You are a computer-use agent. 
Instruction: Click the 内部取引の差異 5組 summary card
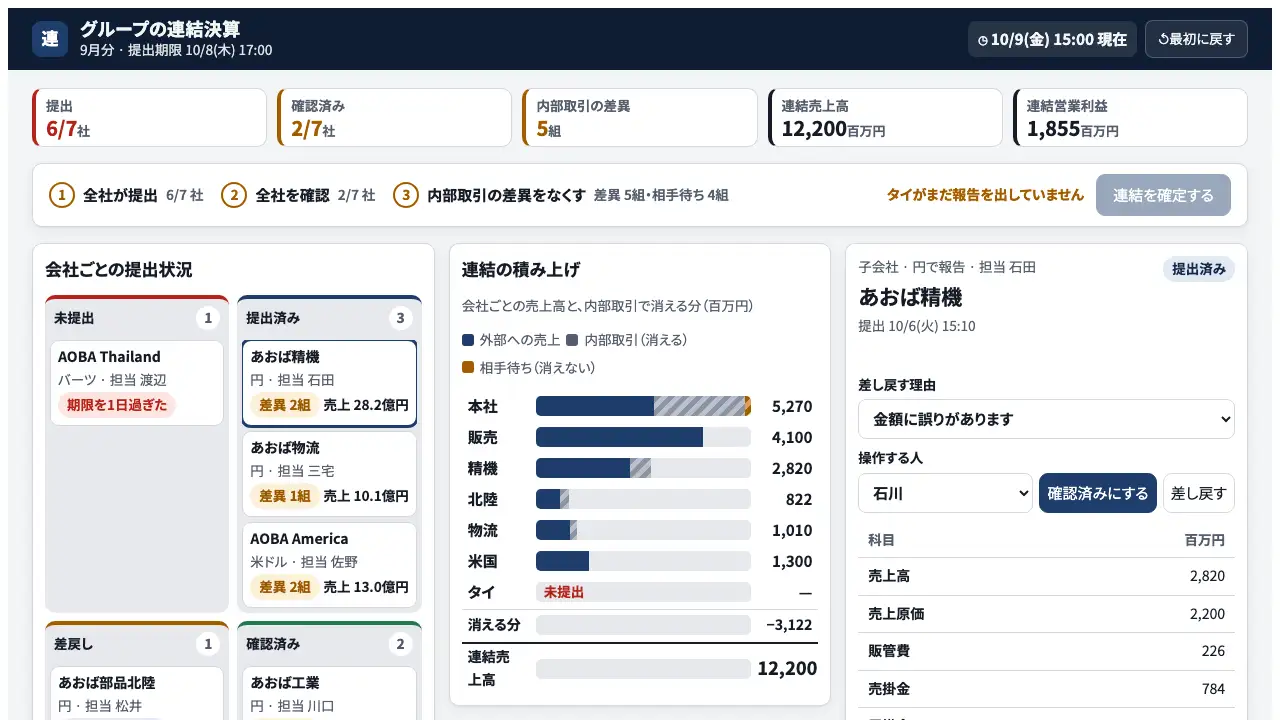640,118
